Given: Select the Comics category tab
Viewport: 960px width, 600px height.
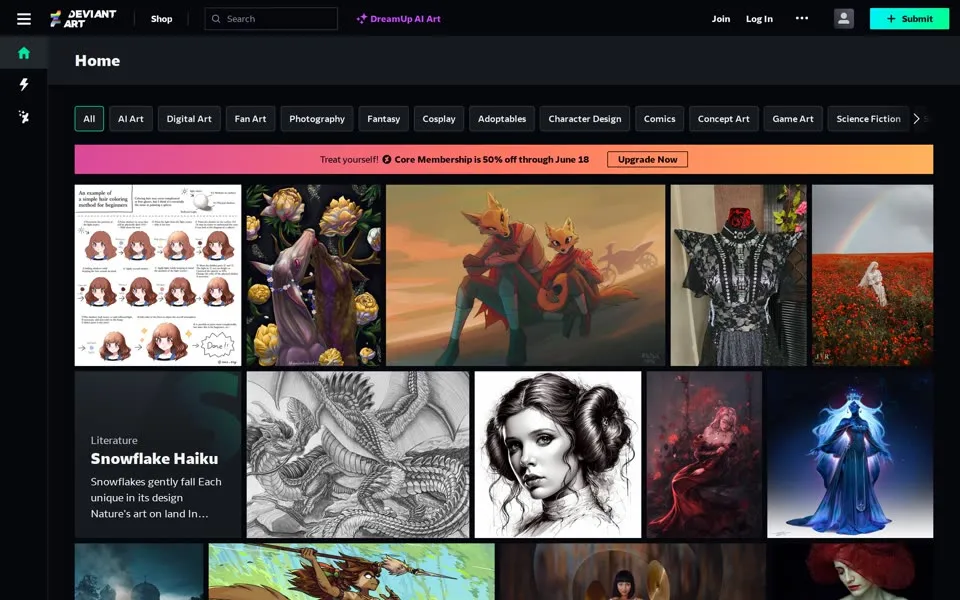Looking at the screenshot, I should point(659,119).
